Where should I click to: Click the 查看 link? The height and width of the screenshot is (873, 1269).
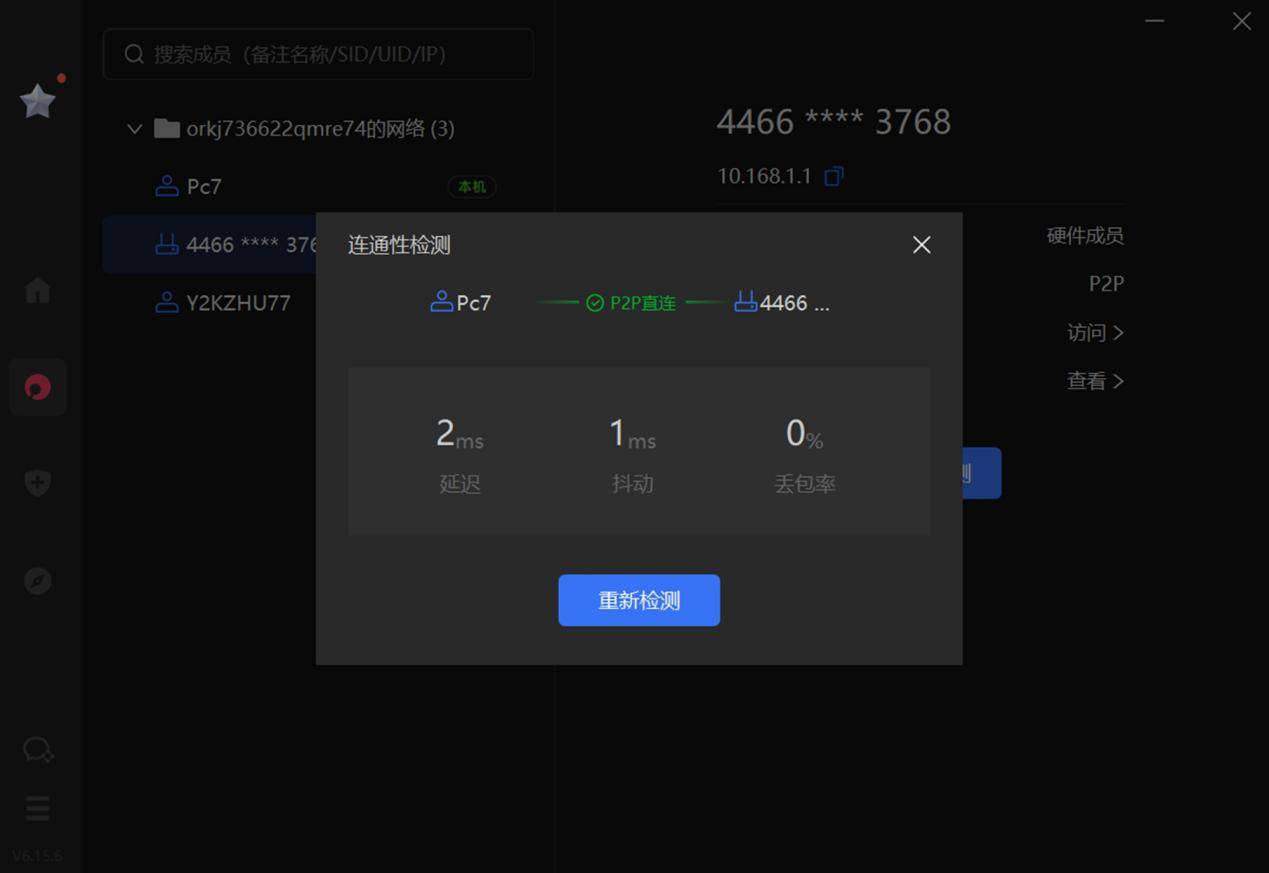click(x=1095, y=381)
